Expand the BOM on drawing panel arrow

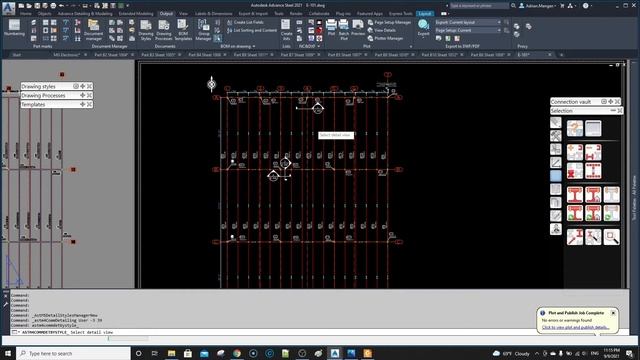click(253, 47)
